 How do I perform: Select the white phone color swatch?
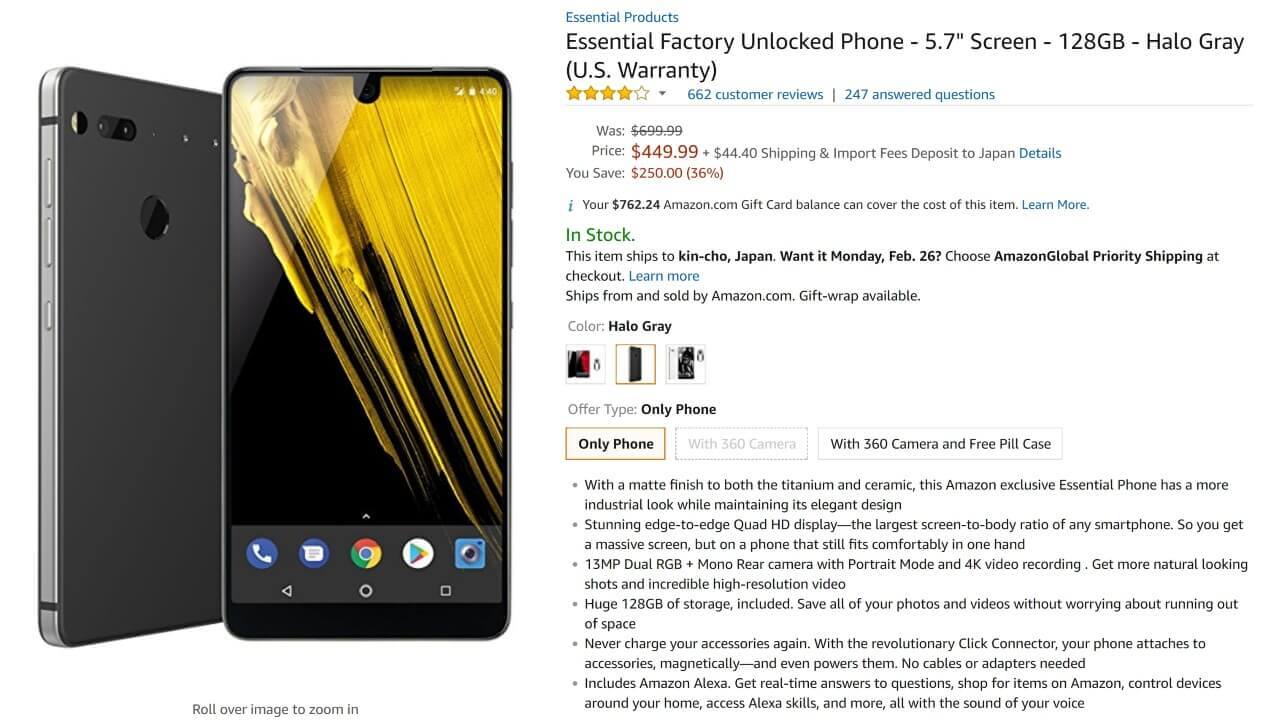(686, 364)
